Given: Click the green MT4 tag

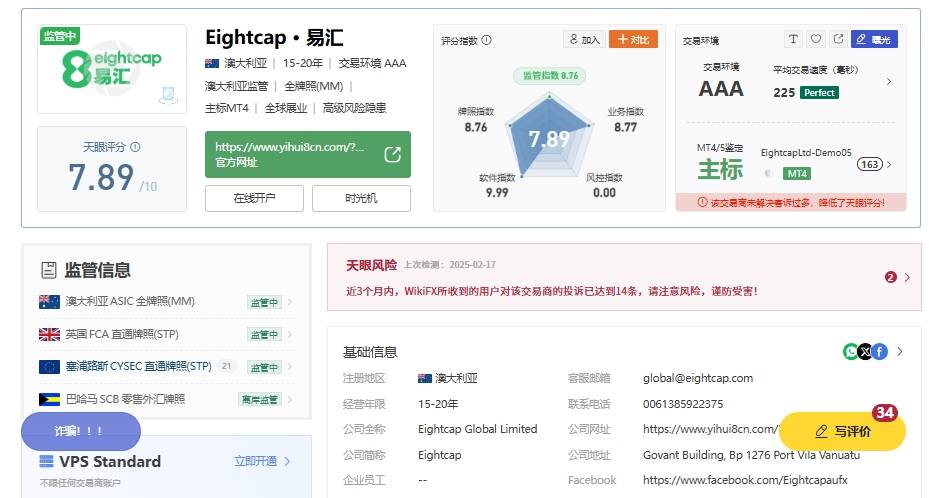Looking at the screenshot, I should pos(797,174).
